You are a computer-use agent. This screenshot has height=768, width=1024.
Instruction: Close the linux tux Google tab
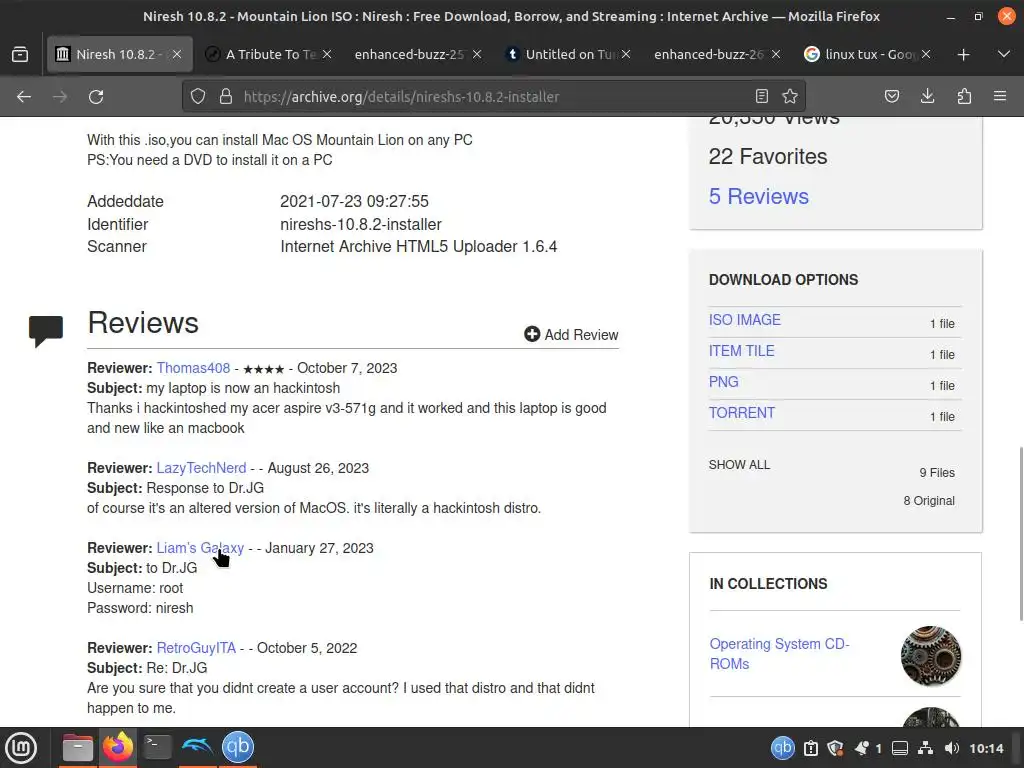click(x=926, y=54)
